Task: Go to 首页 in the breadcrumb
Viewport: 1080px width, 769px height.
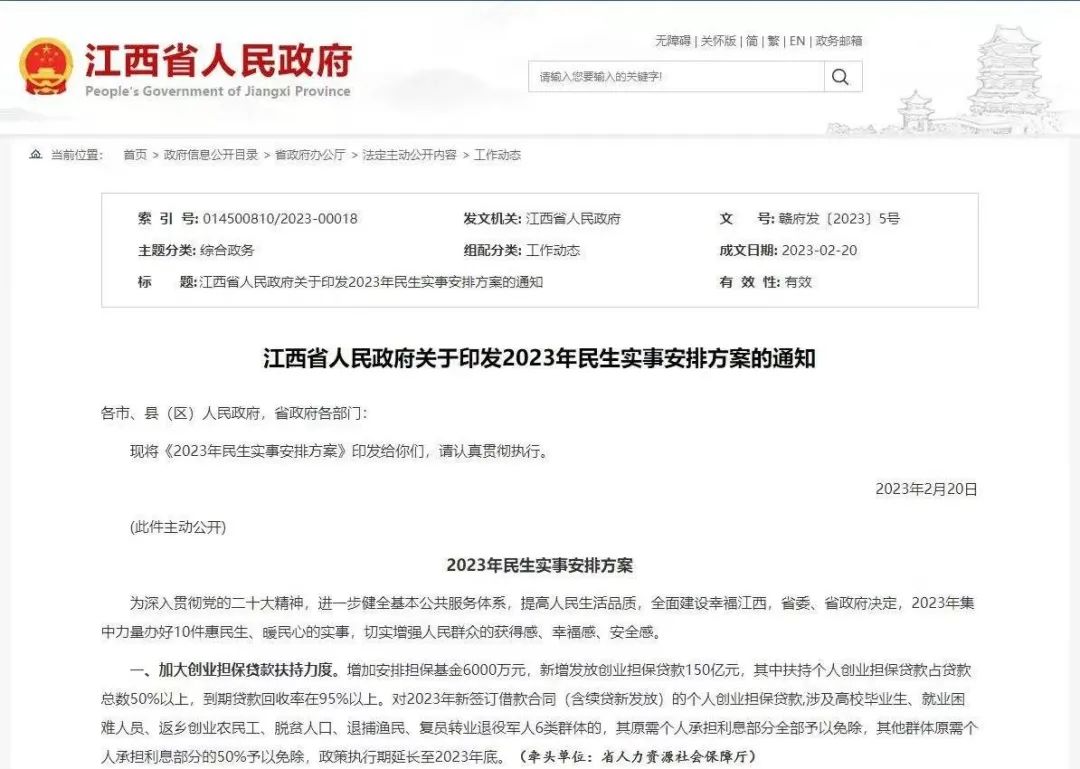Action: pyautogui.click(x=135, y=155)
